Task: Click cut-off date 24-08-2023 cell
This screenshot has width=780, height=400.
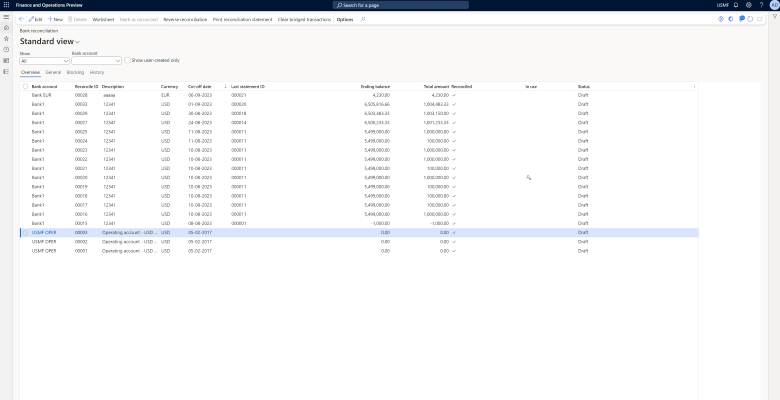Action: 199,123
